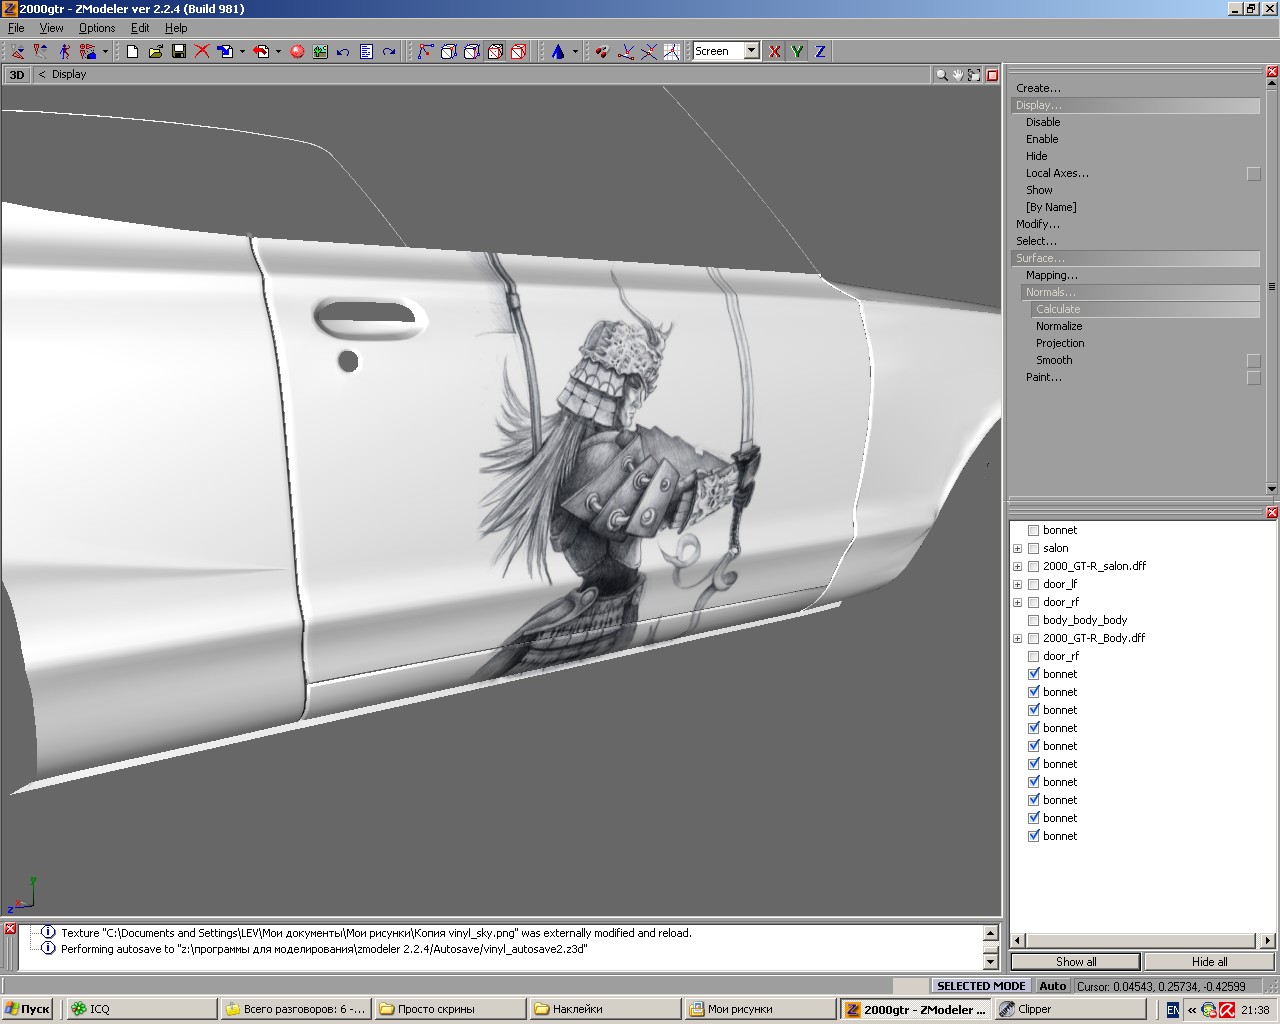Click the Export icon with red arrow
Viewport: 1280px width, 1024px height.
[x=261, y=51]
